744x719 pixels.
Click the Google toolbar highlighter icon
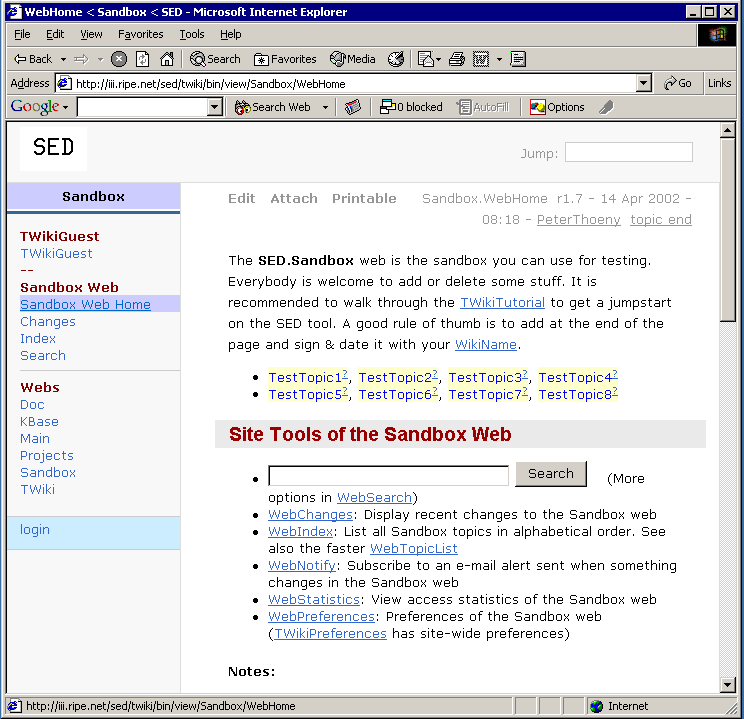pyautogui.click(x=606, y=107)
